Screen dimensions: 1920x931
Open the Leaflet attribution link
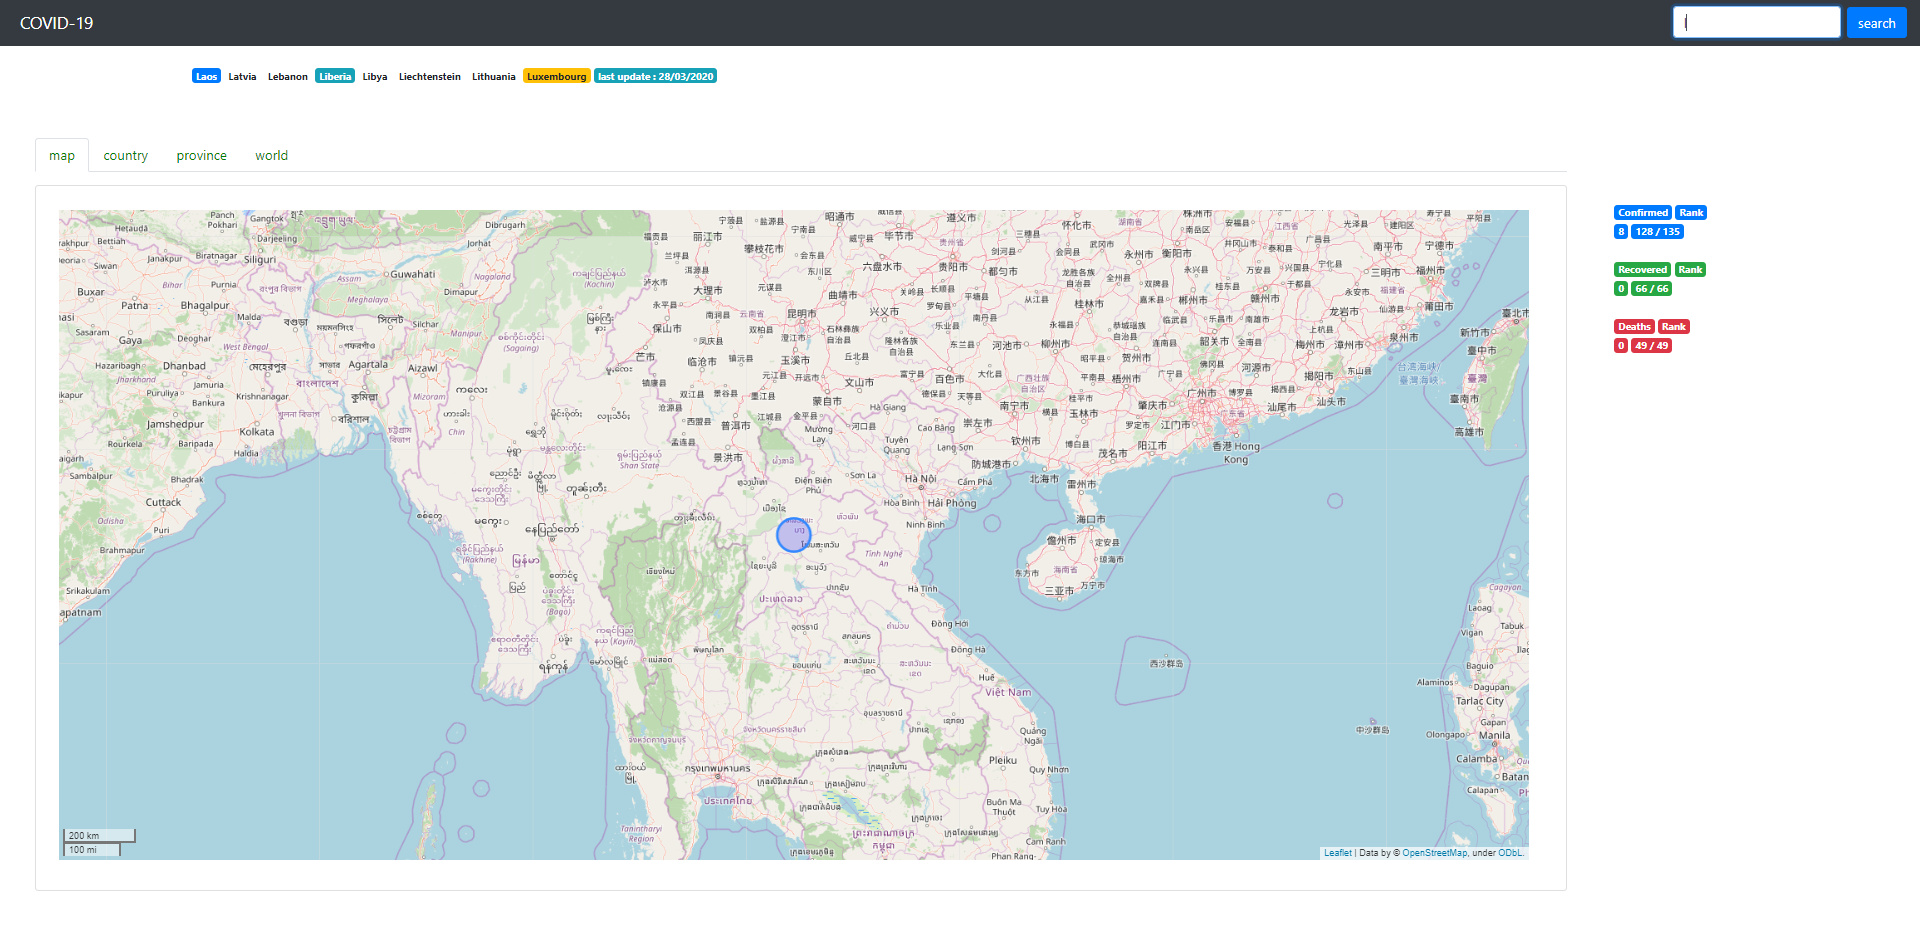coord(1337,853)
